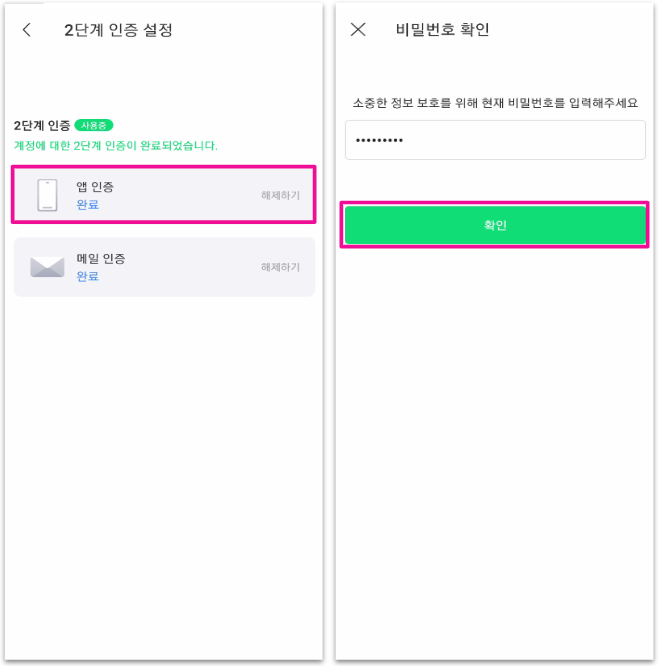Select the 앱 인증 label text
The image size is (659, 666).
tap(95, 187)
